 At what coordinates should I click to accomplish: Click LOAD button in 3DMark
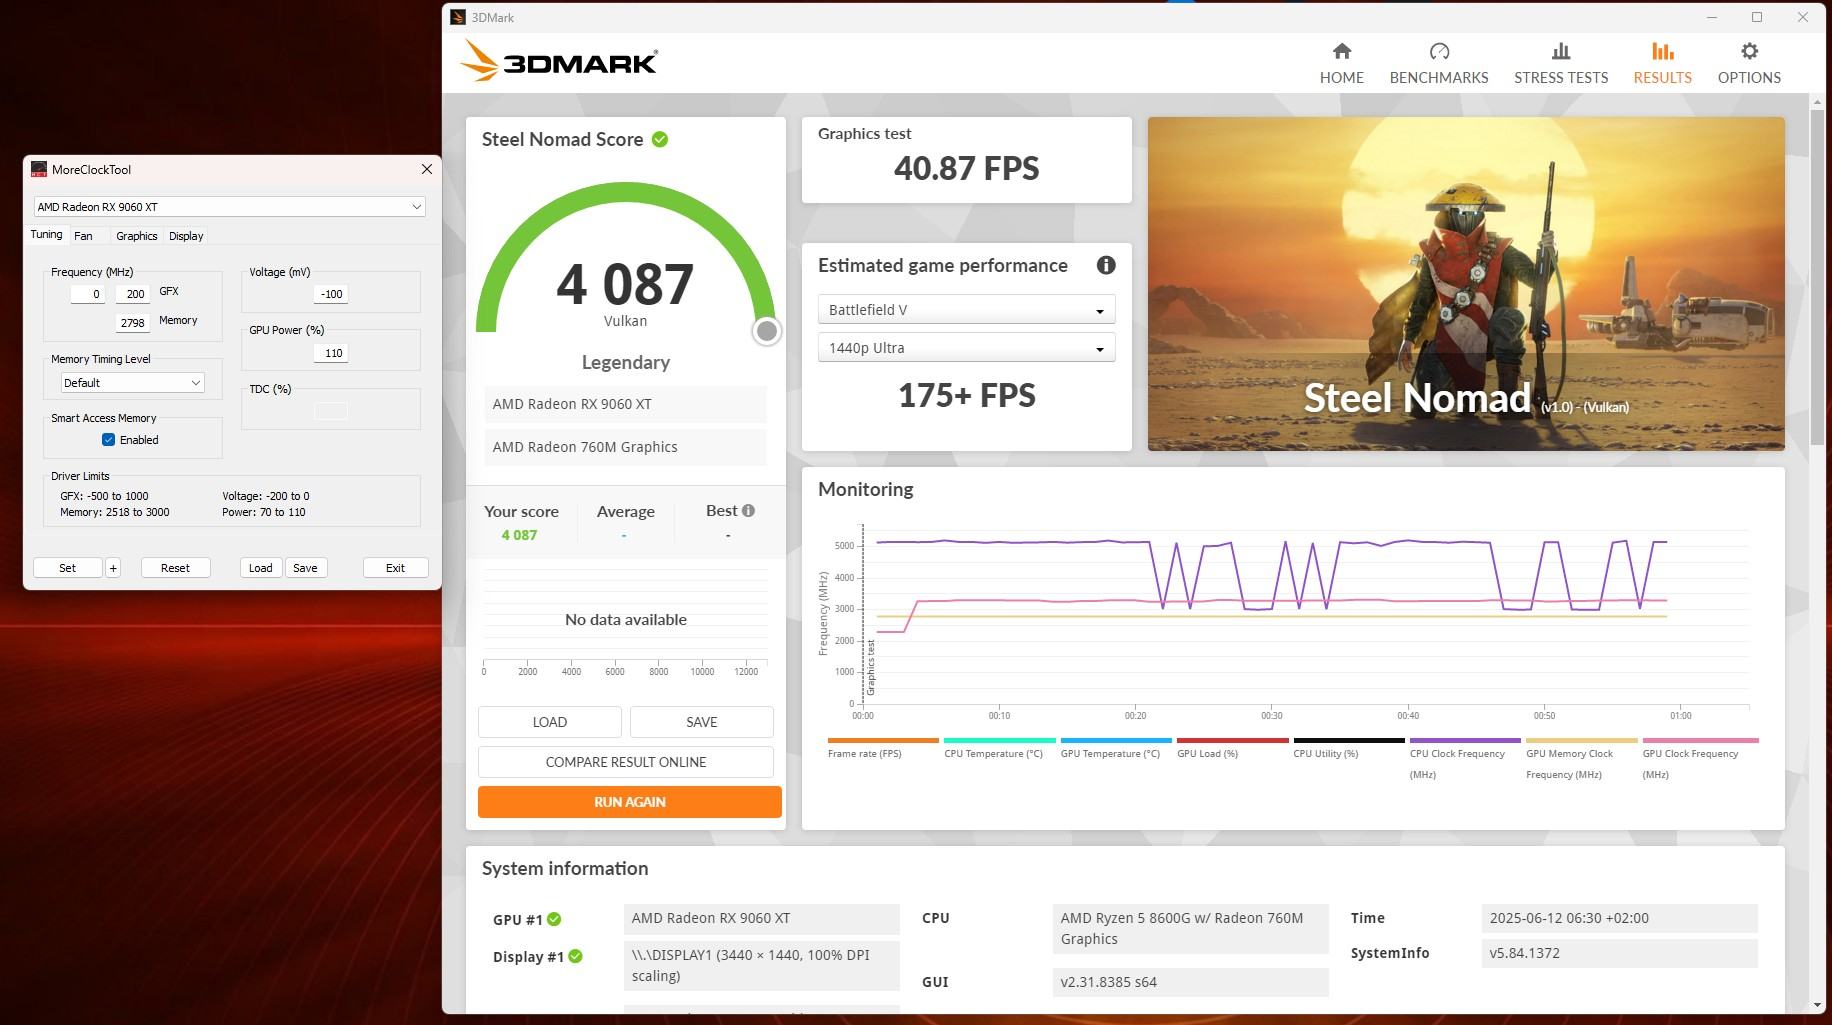[x=549, y=722]
